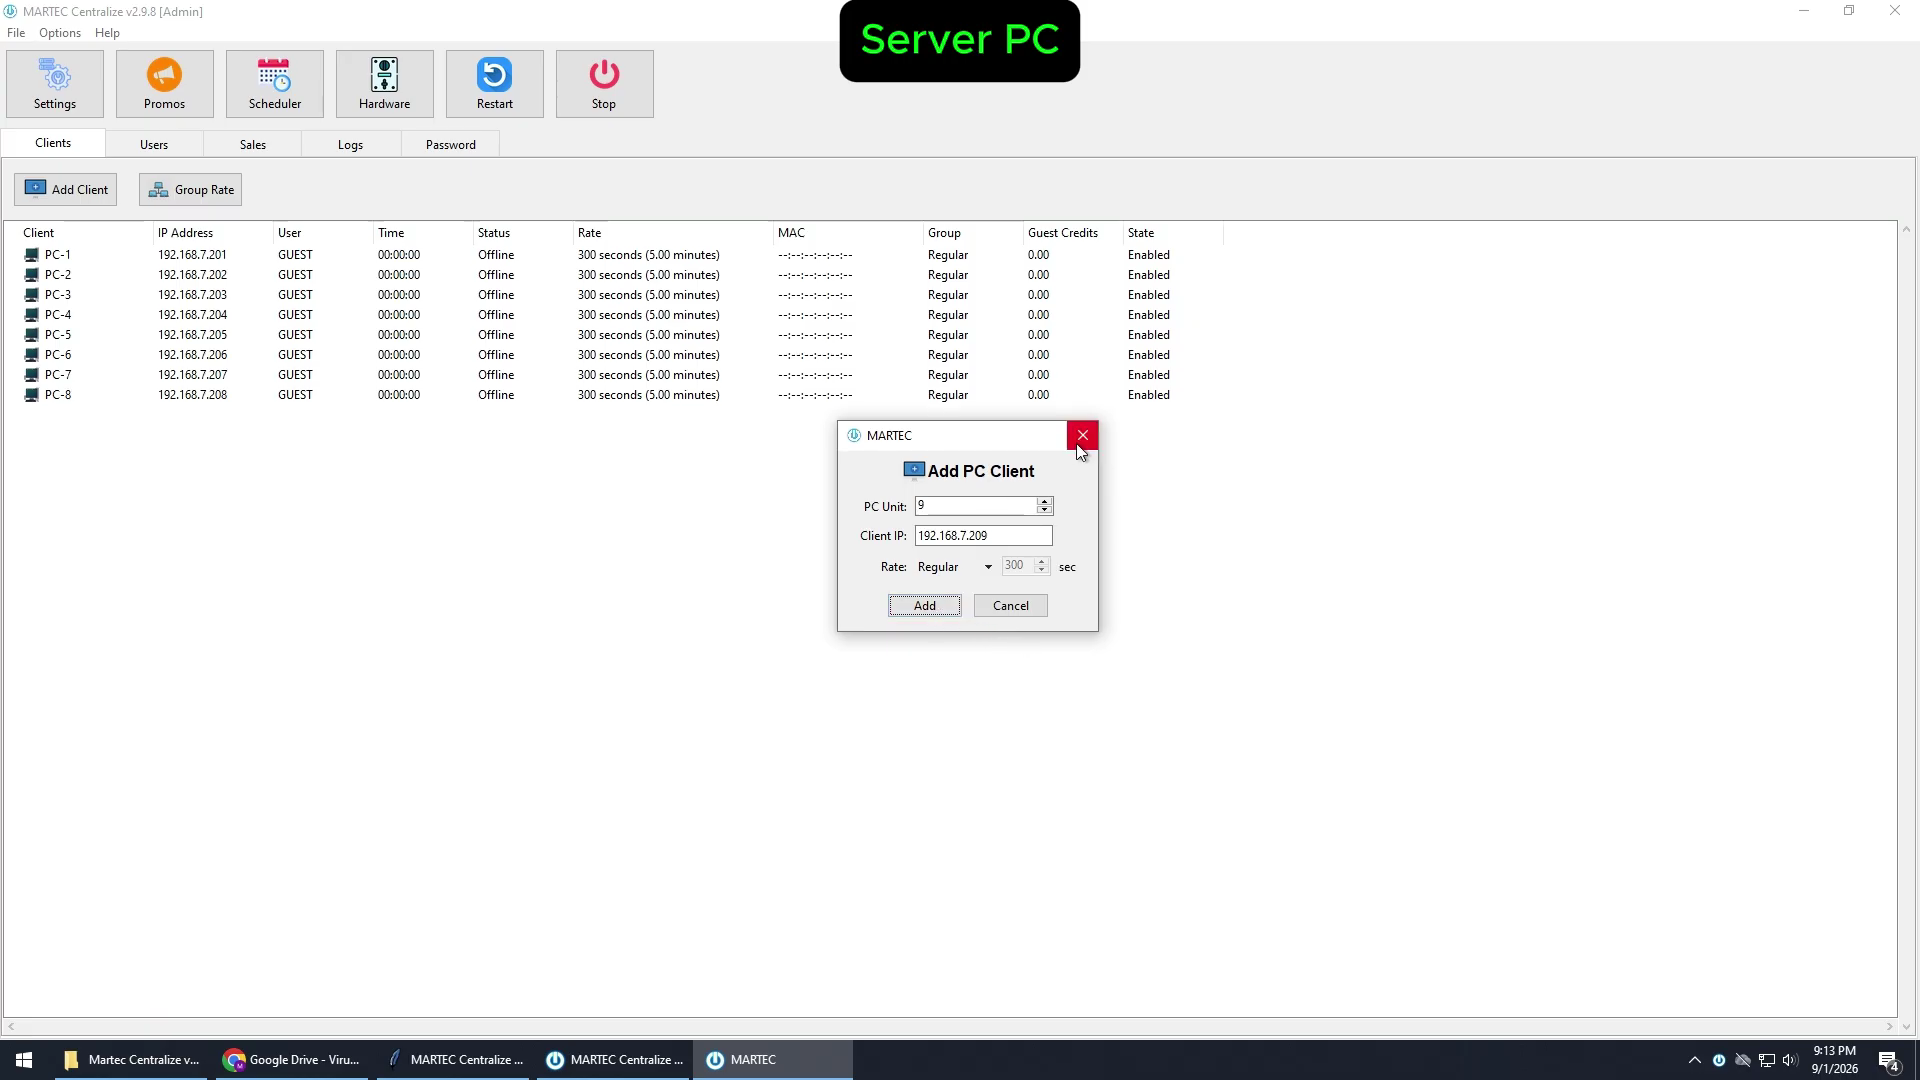Open the Settings toolbar button
The image size is (1920, 1080).
[55, 84]
